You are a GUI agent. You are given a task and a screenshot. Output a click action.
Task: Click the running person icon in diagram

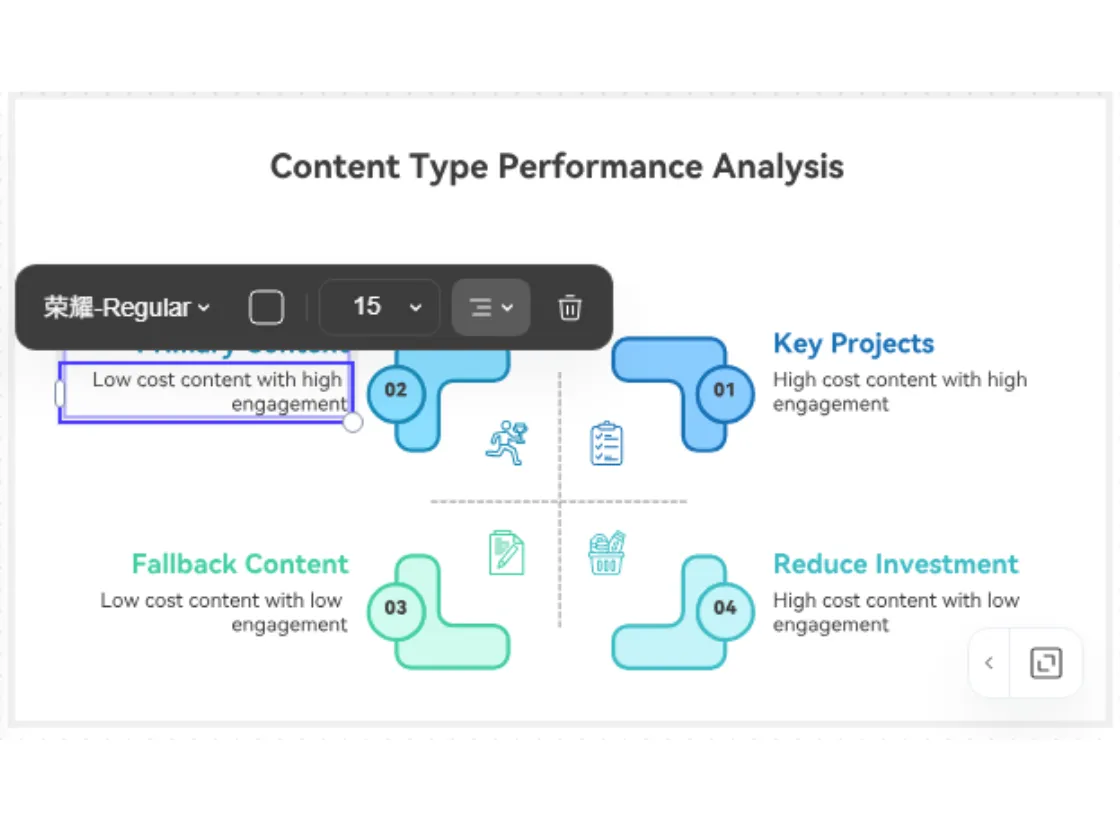pyautogui.click(x=506, y=443)
